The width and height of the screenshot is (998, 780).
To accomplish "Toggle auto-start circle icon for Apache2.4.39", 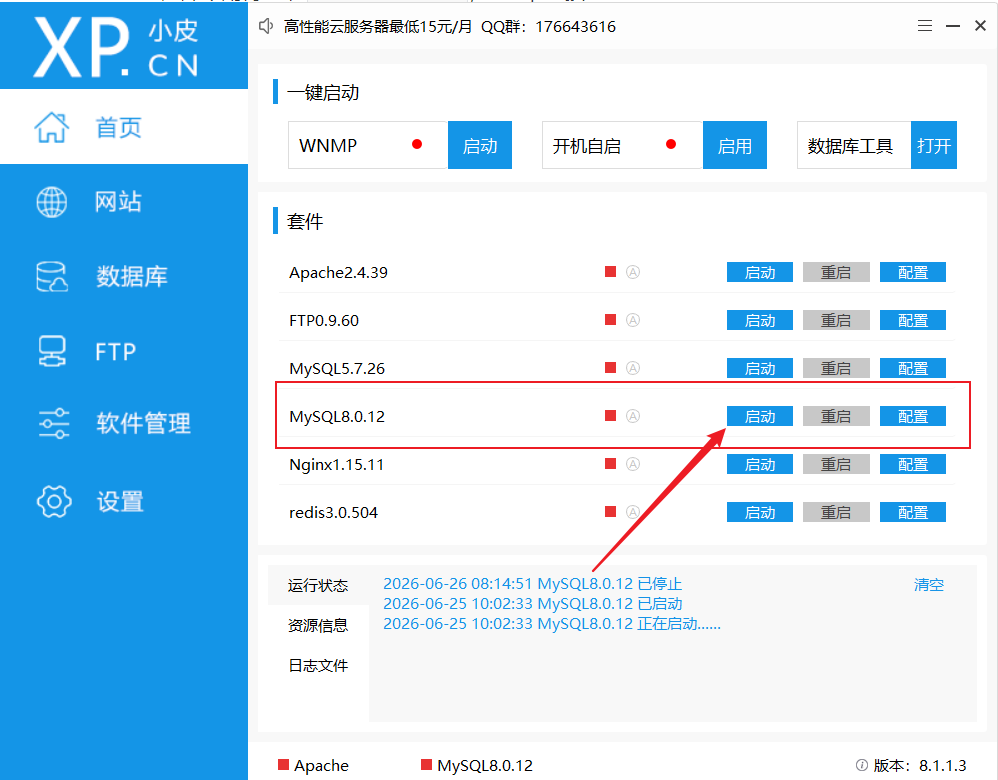I will [633, 272].
